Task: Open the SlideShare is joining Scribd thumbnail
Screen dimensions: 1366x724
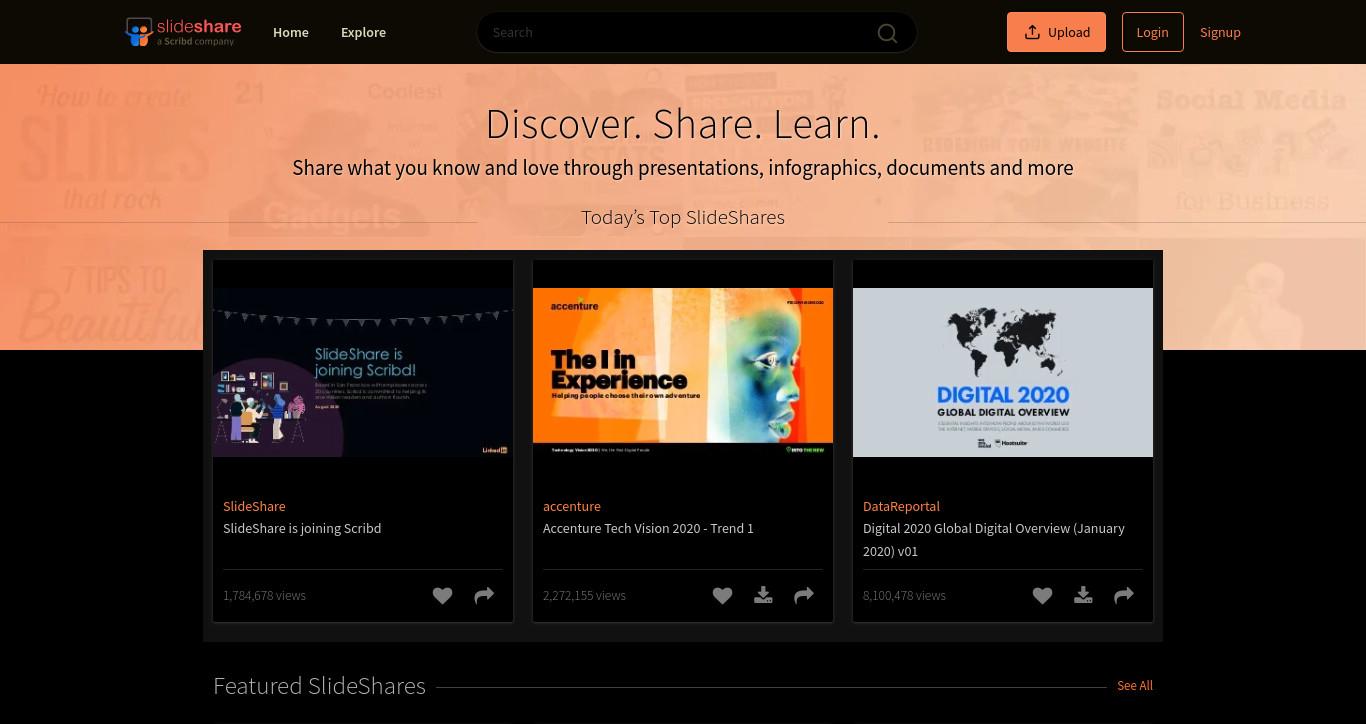Action: click(363, 373)
